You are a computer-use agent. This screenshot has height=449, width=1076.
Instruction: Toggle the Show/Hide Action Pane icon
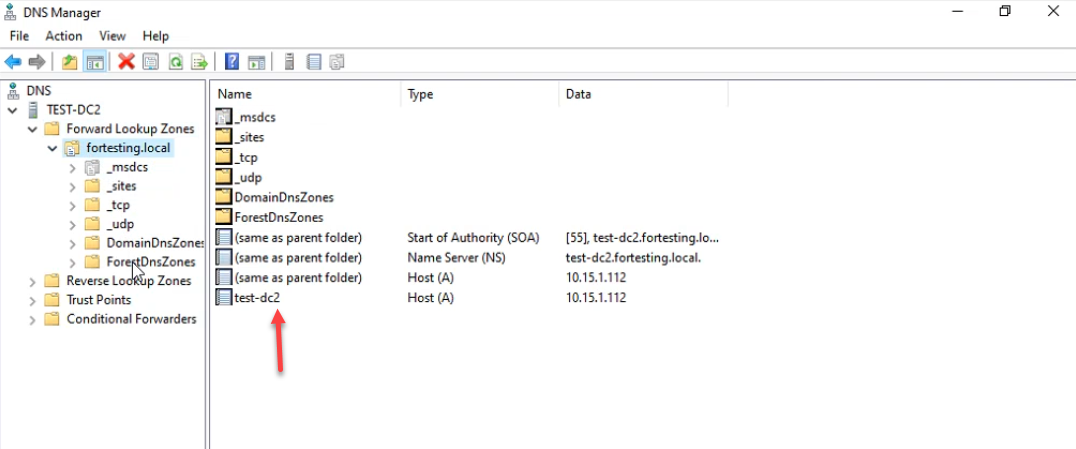256,62
